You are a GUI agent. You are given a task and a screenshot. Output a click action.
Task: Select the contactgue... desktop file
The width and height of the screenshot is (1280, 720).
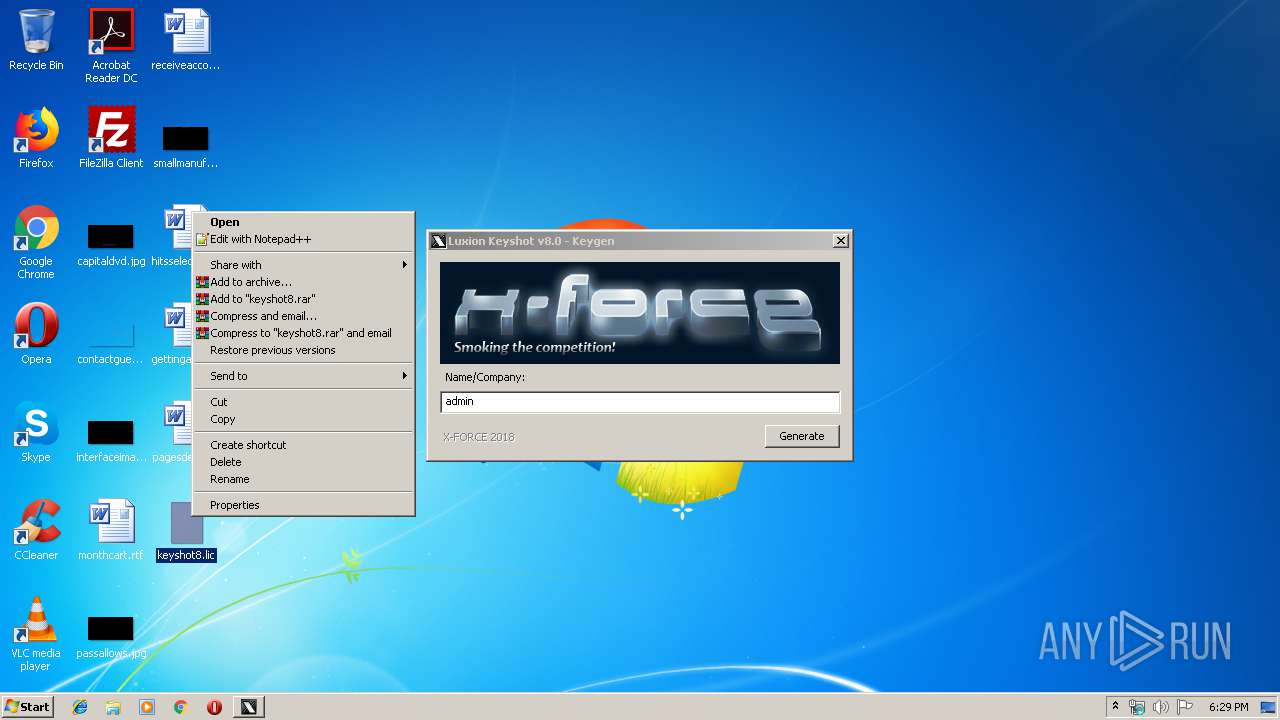[111, 343]
